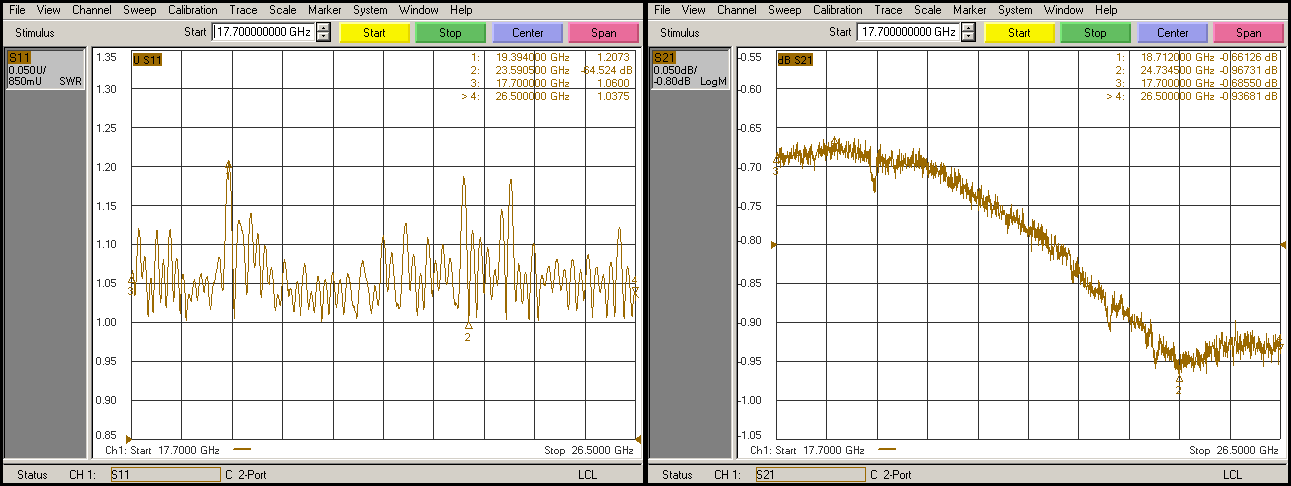Screen dimensions: 1291x486
Task: Click active marker 4 readout in the S11 plot
Action: coord(546,97)
